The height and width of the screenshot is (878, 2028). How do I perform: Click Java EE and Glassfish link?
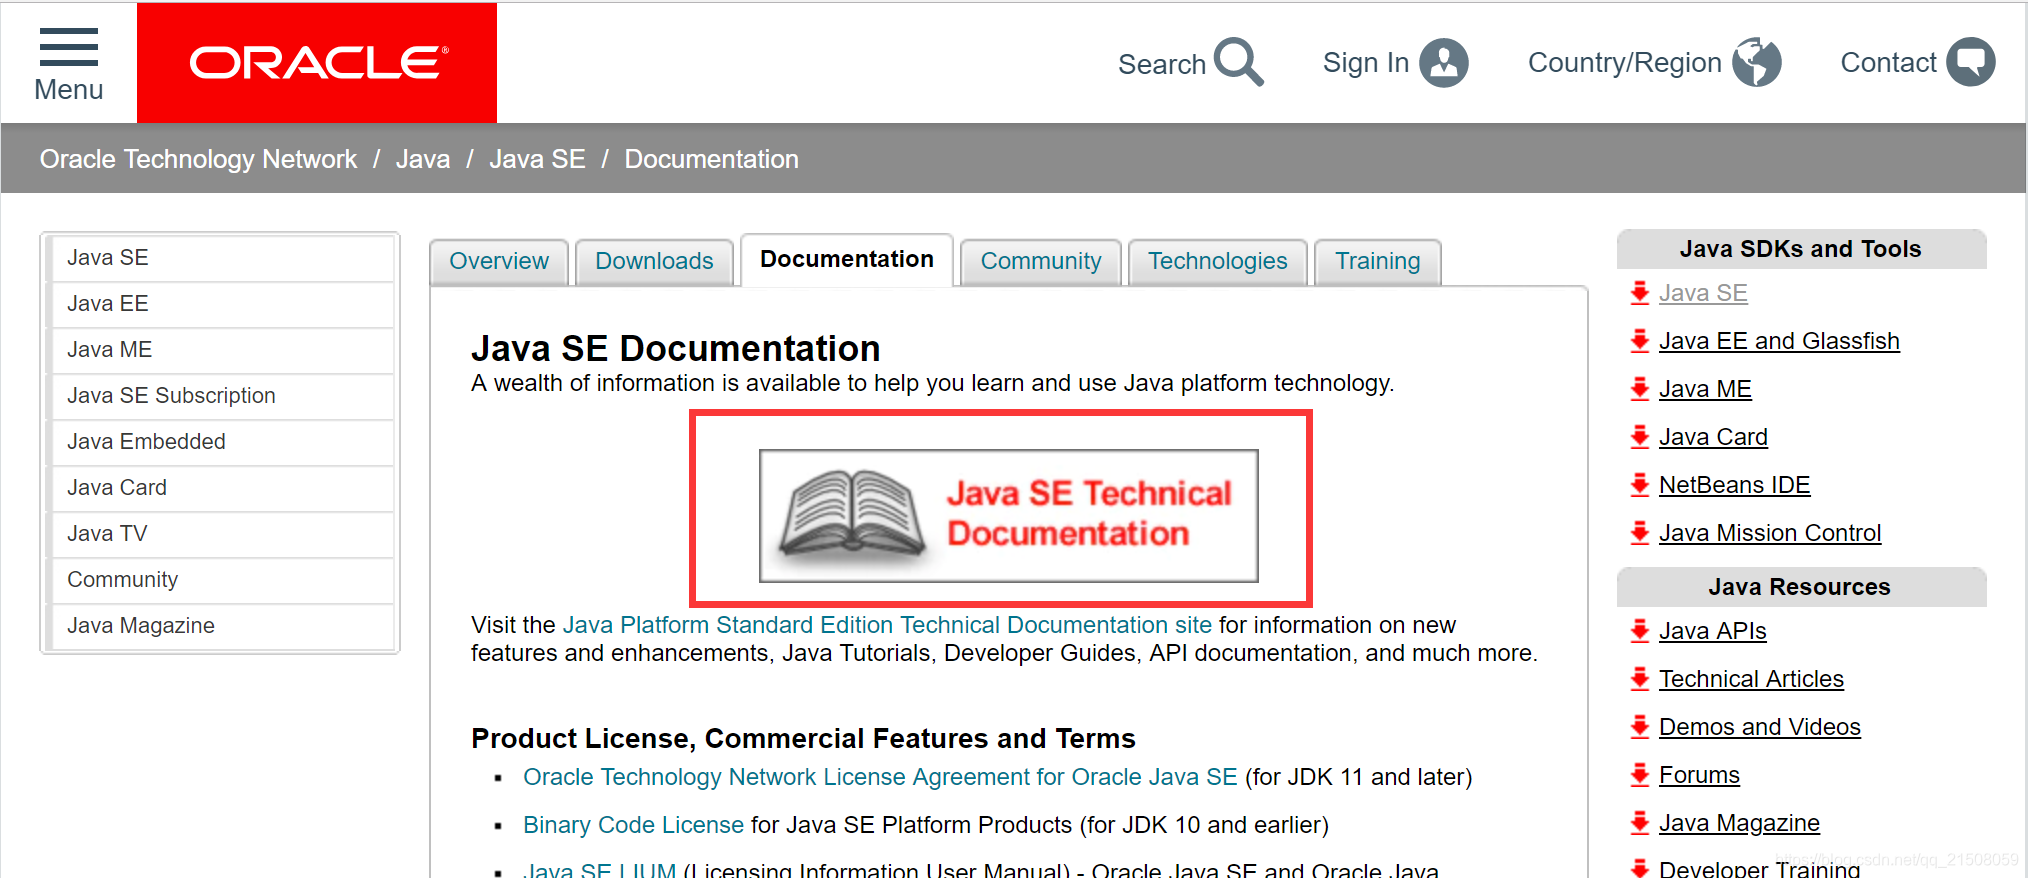tap(1779, 341)
